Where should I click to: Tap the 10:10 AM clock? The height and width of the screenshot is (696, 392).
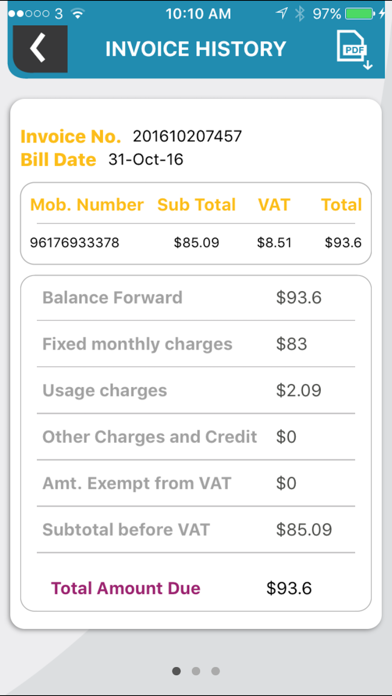click(198, 14)
